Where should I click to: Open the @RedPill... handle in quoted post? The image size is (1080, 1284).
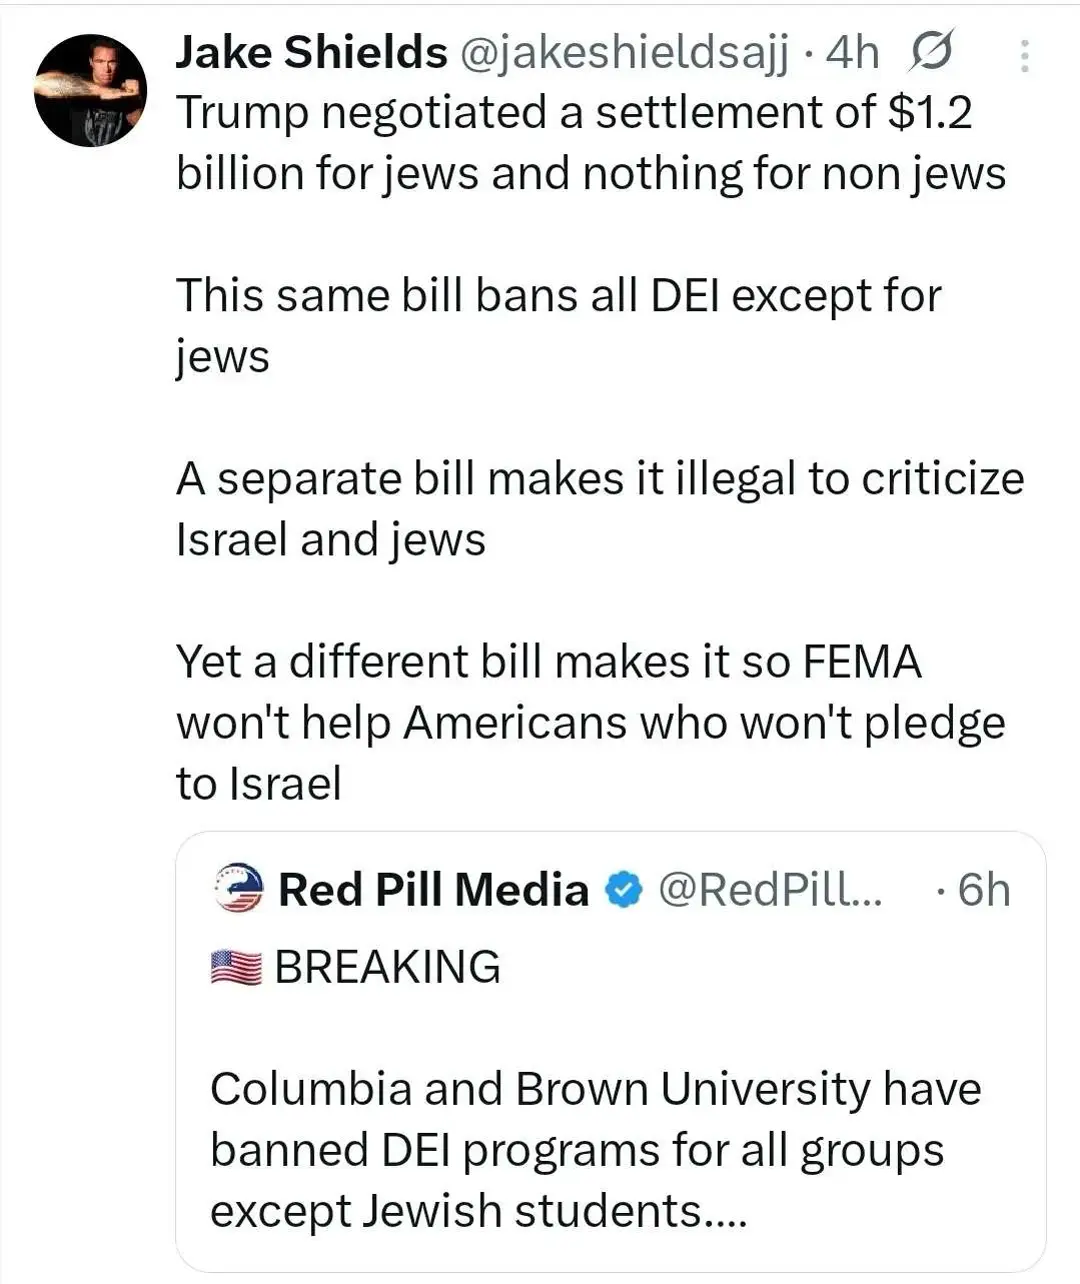[769, 889]
